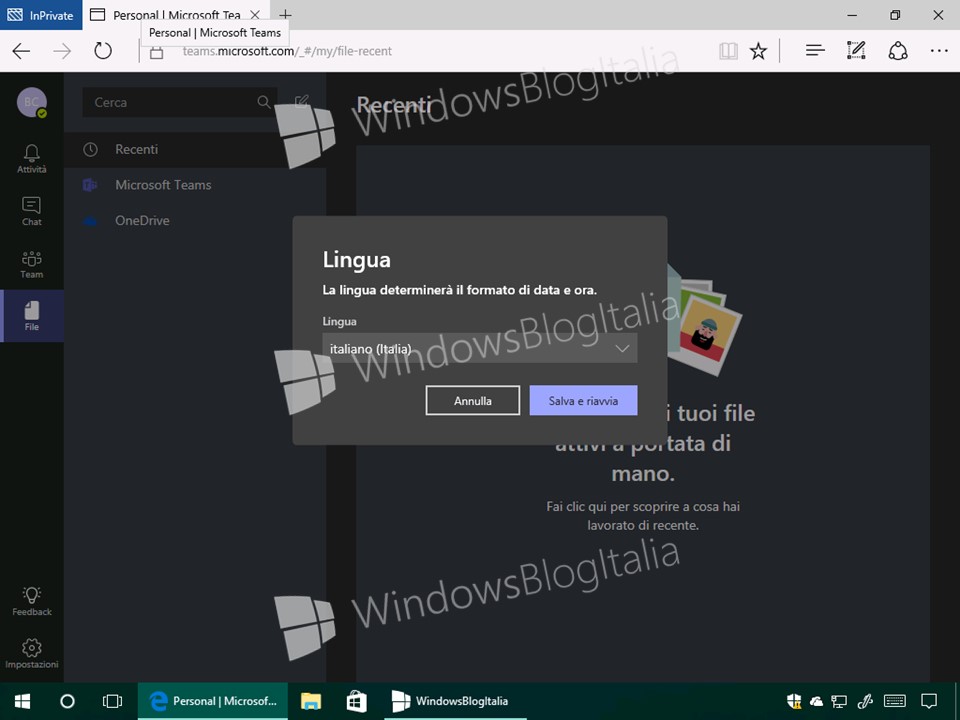
Task: Select the Recenti files entry
Action: click(x=195, y=149)
